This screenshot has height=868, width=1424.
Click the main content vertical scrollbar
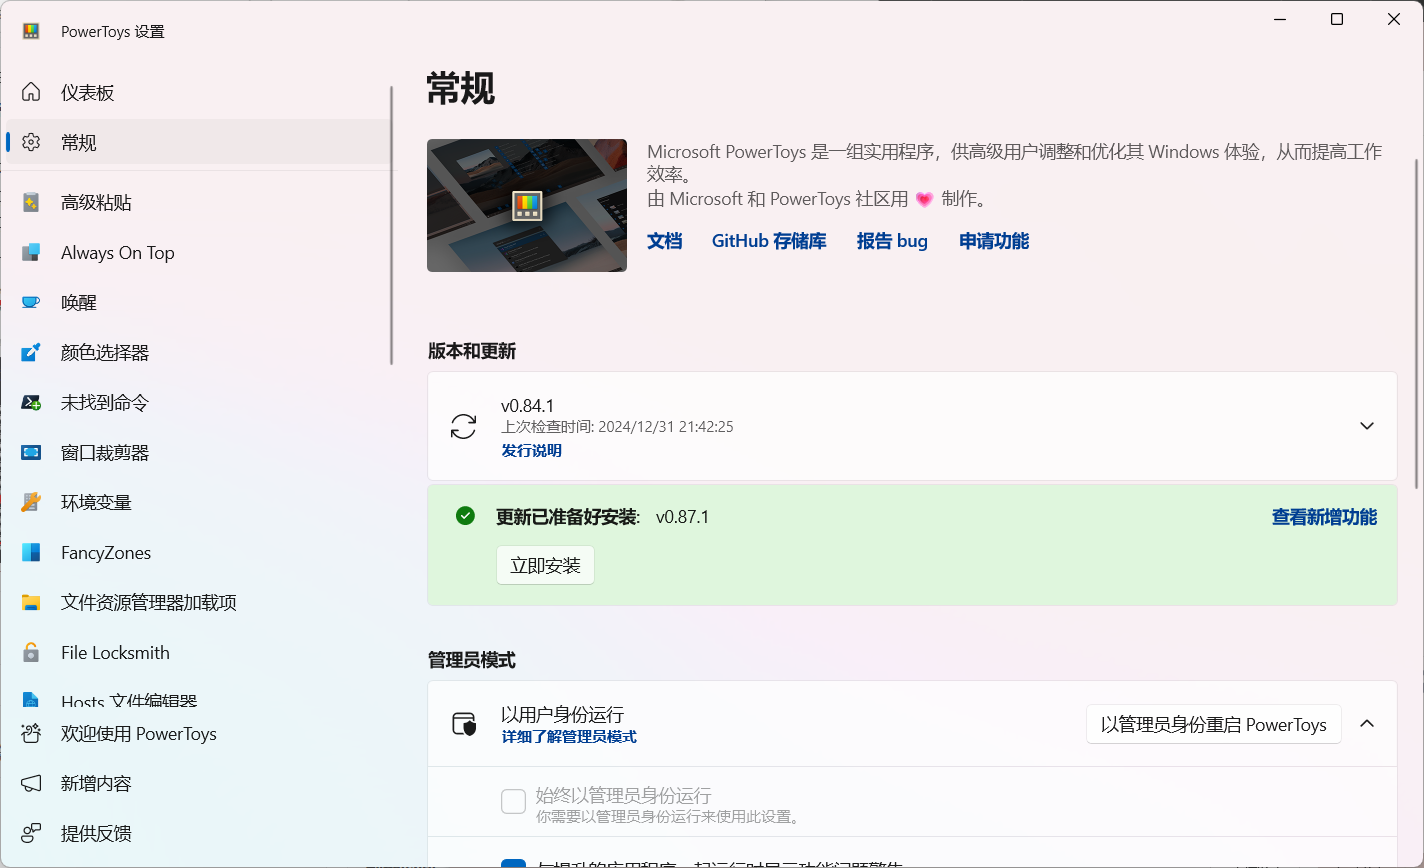1416,323
